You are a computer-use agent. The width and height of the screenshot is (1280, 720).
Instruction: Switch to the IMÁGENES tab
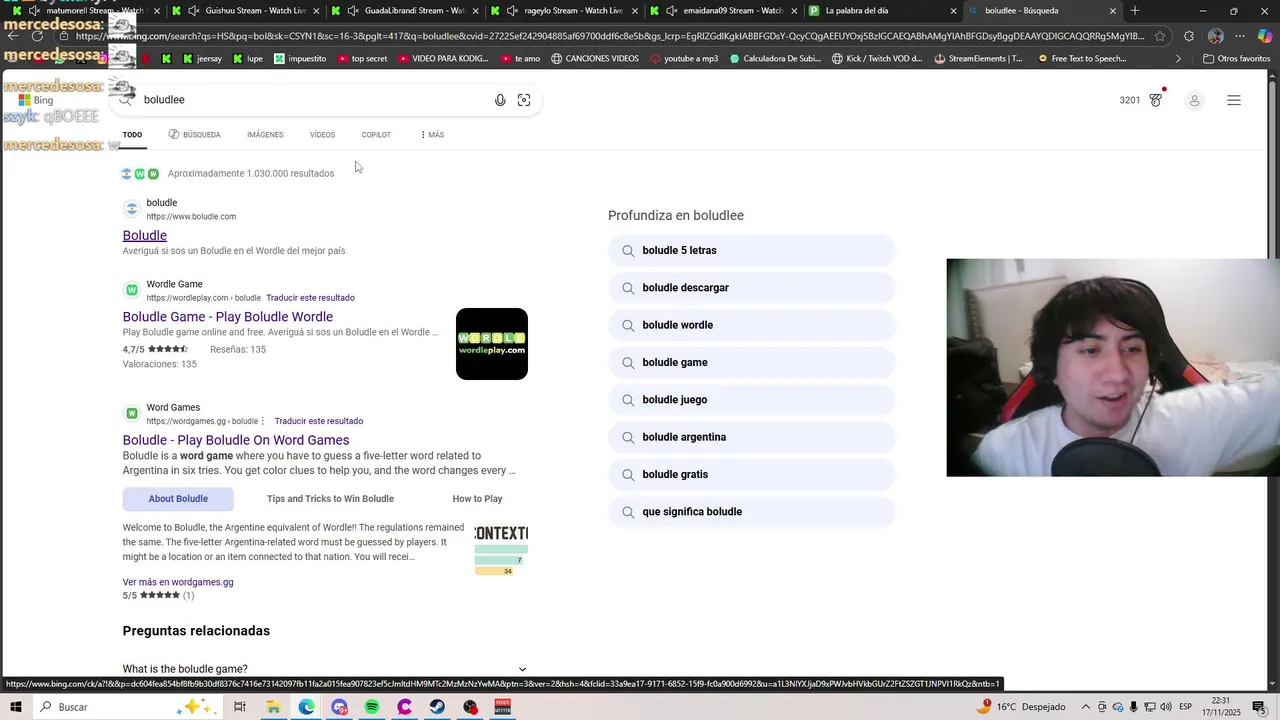coord(265,135)
